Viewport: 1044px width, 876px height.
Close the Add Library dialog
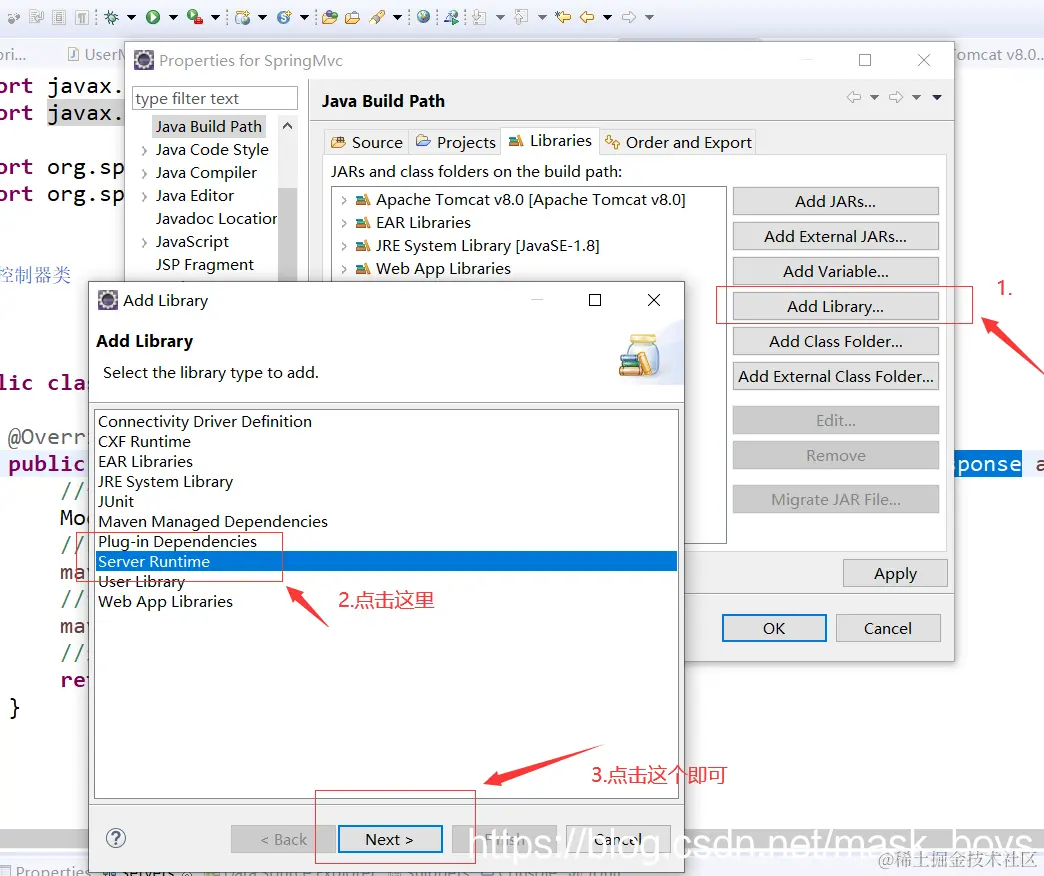(654, 300)
